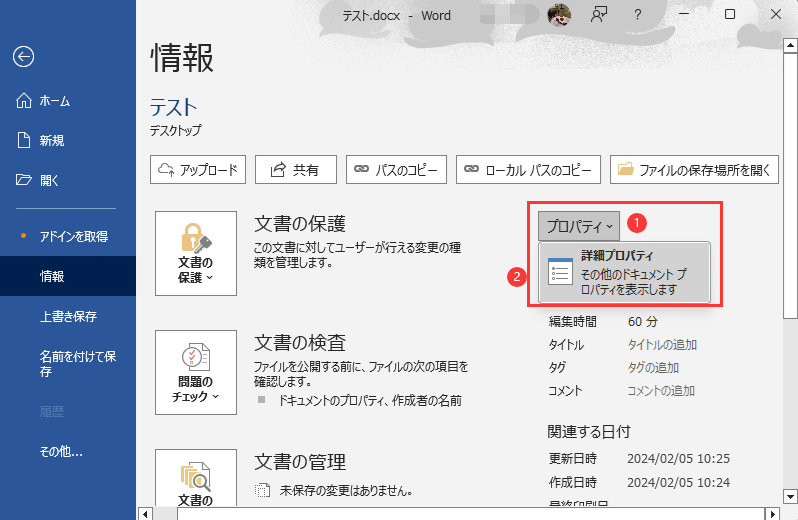Screen dimensions: 798x520
Task: Click the vertical scrollbar up arrow
Action: 790,46
